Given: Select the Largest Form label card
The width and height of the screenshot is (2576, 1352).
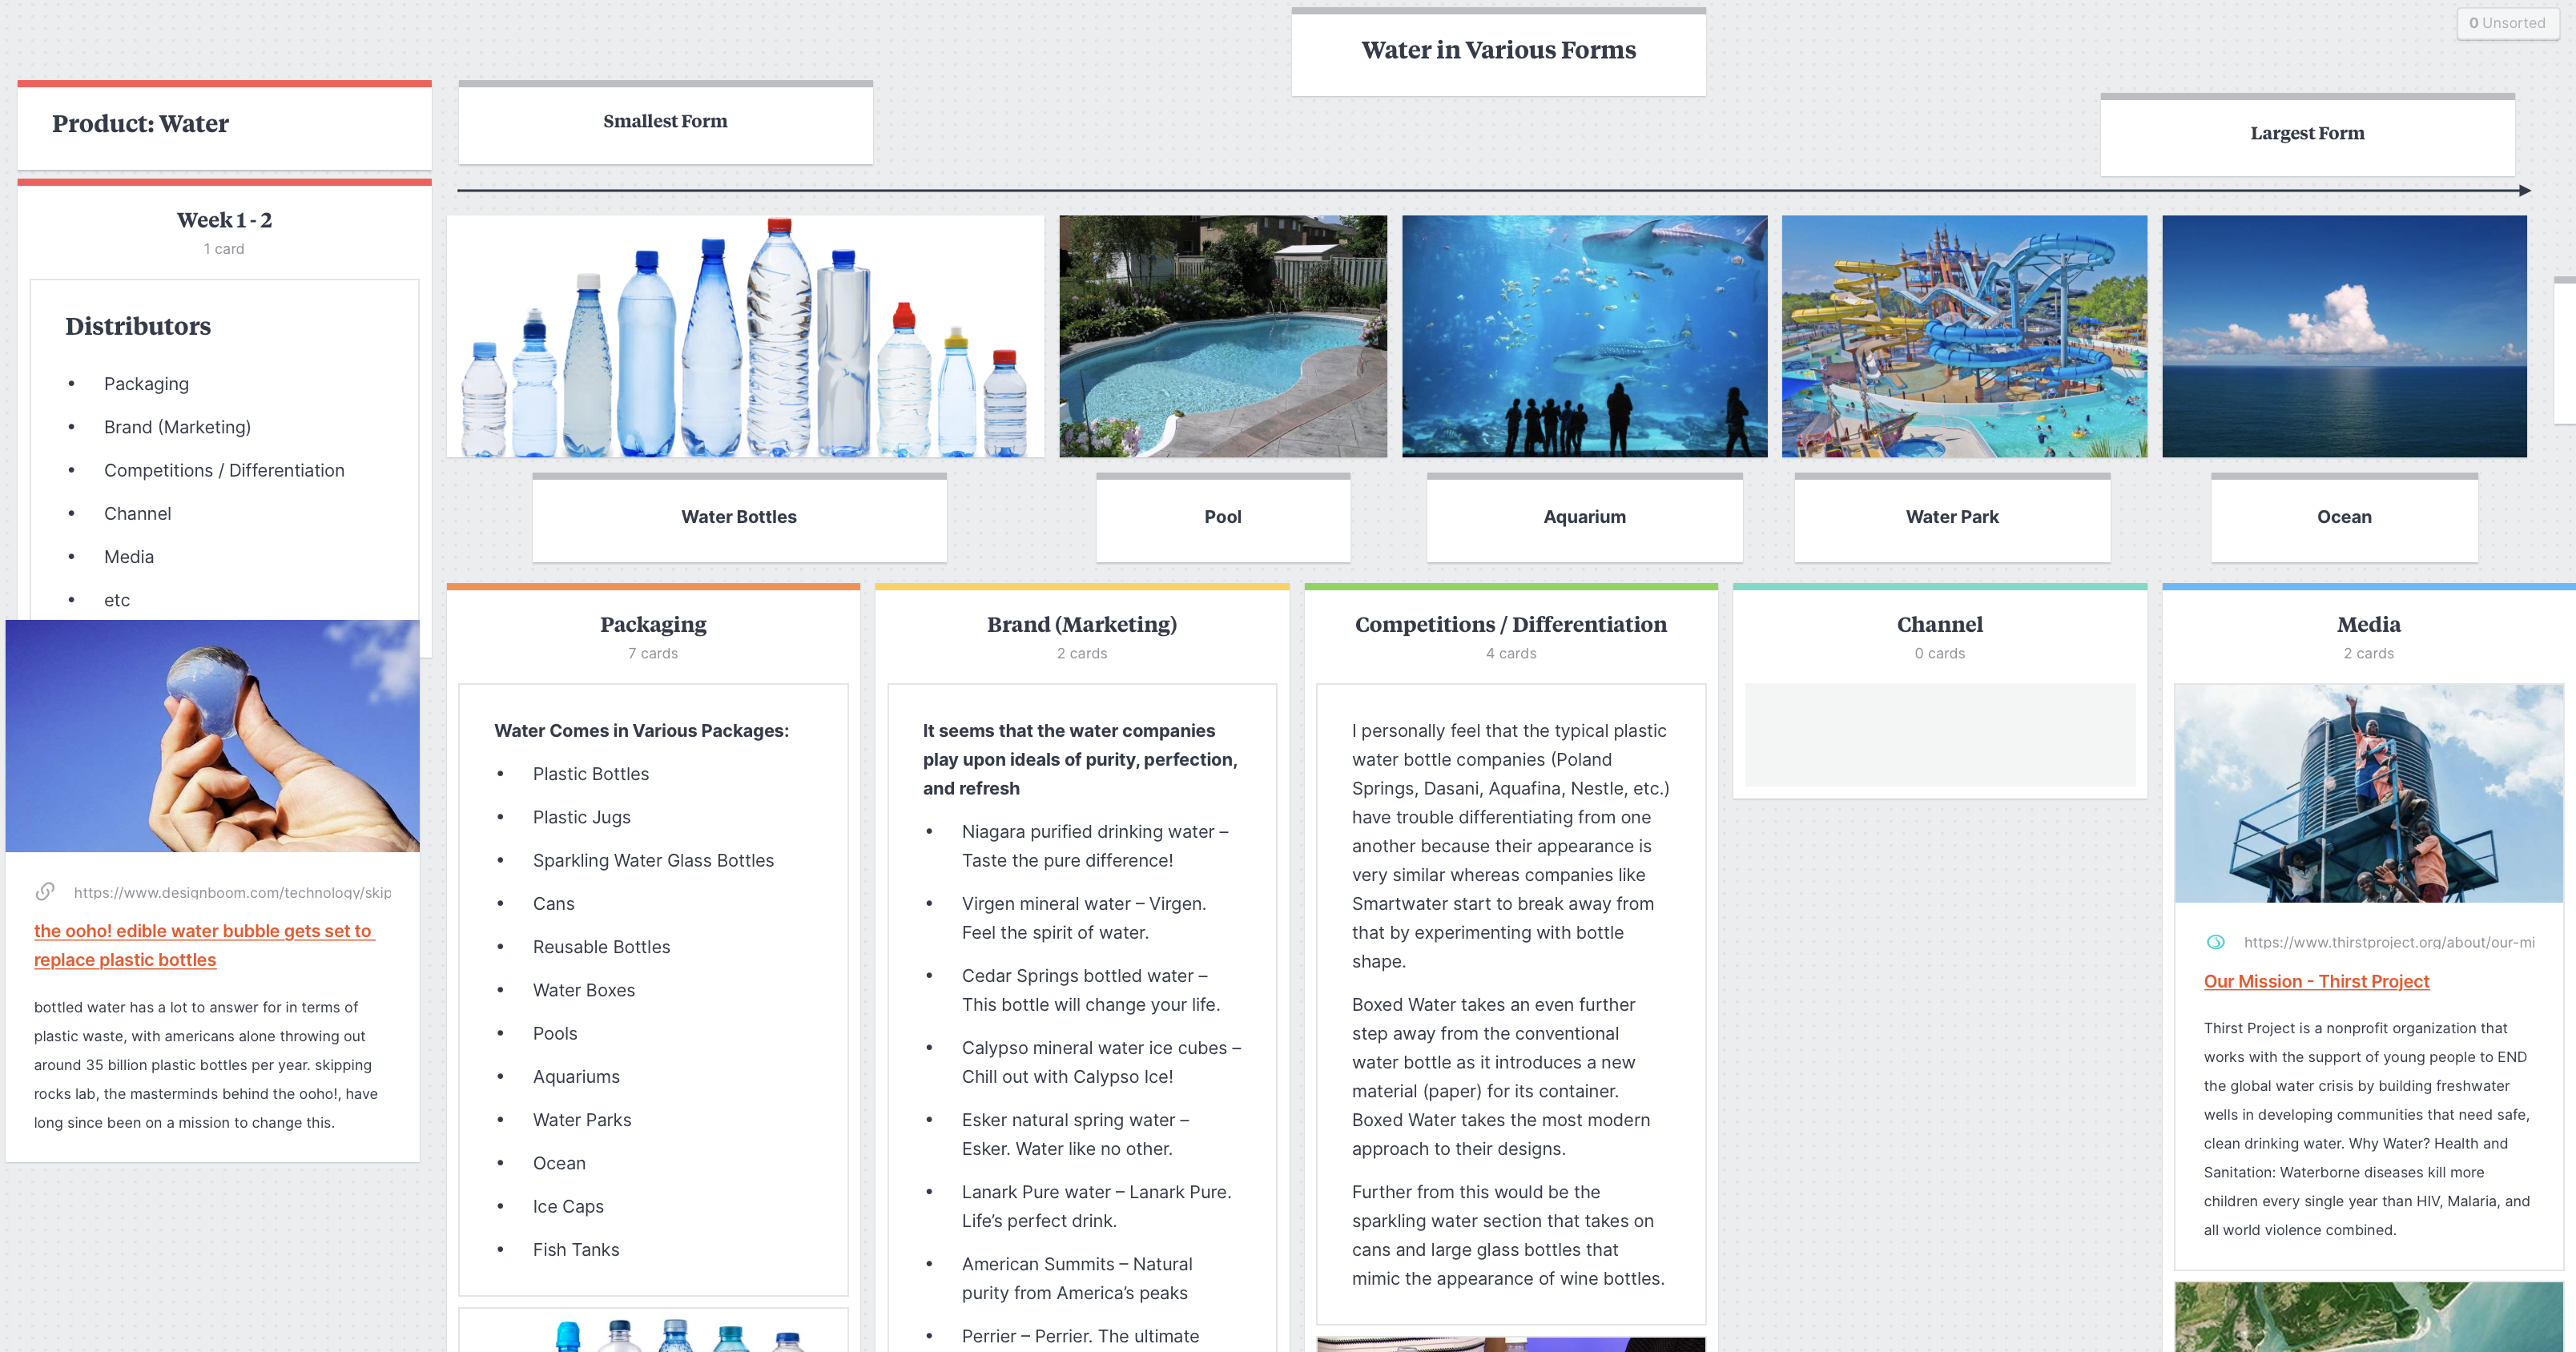Looking at the screenshot, I should pyautogui.click(x=2306, y=134).
